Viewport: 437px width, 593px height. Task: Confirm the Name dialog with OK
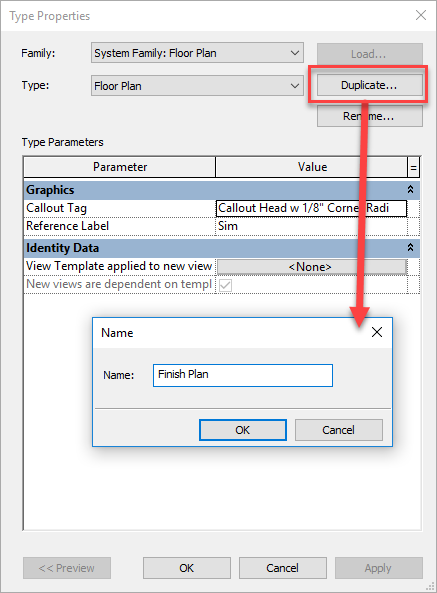click(x=243, y=430)
